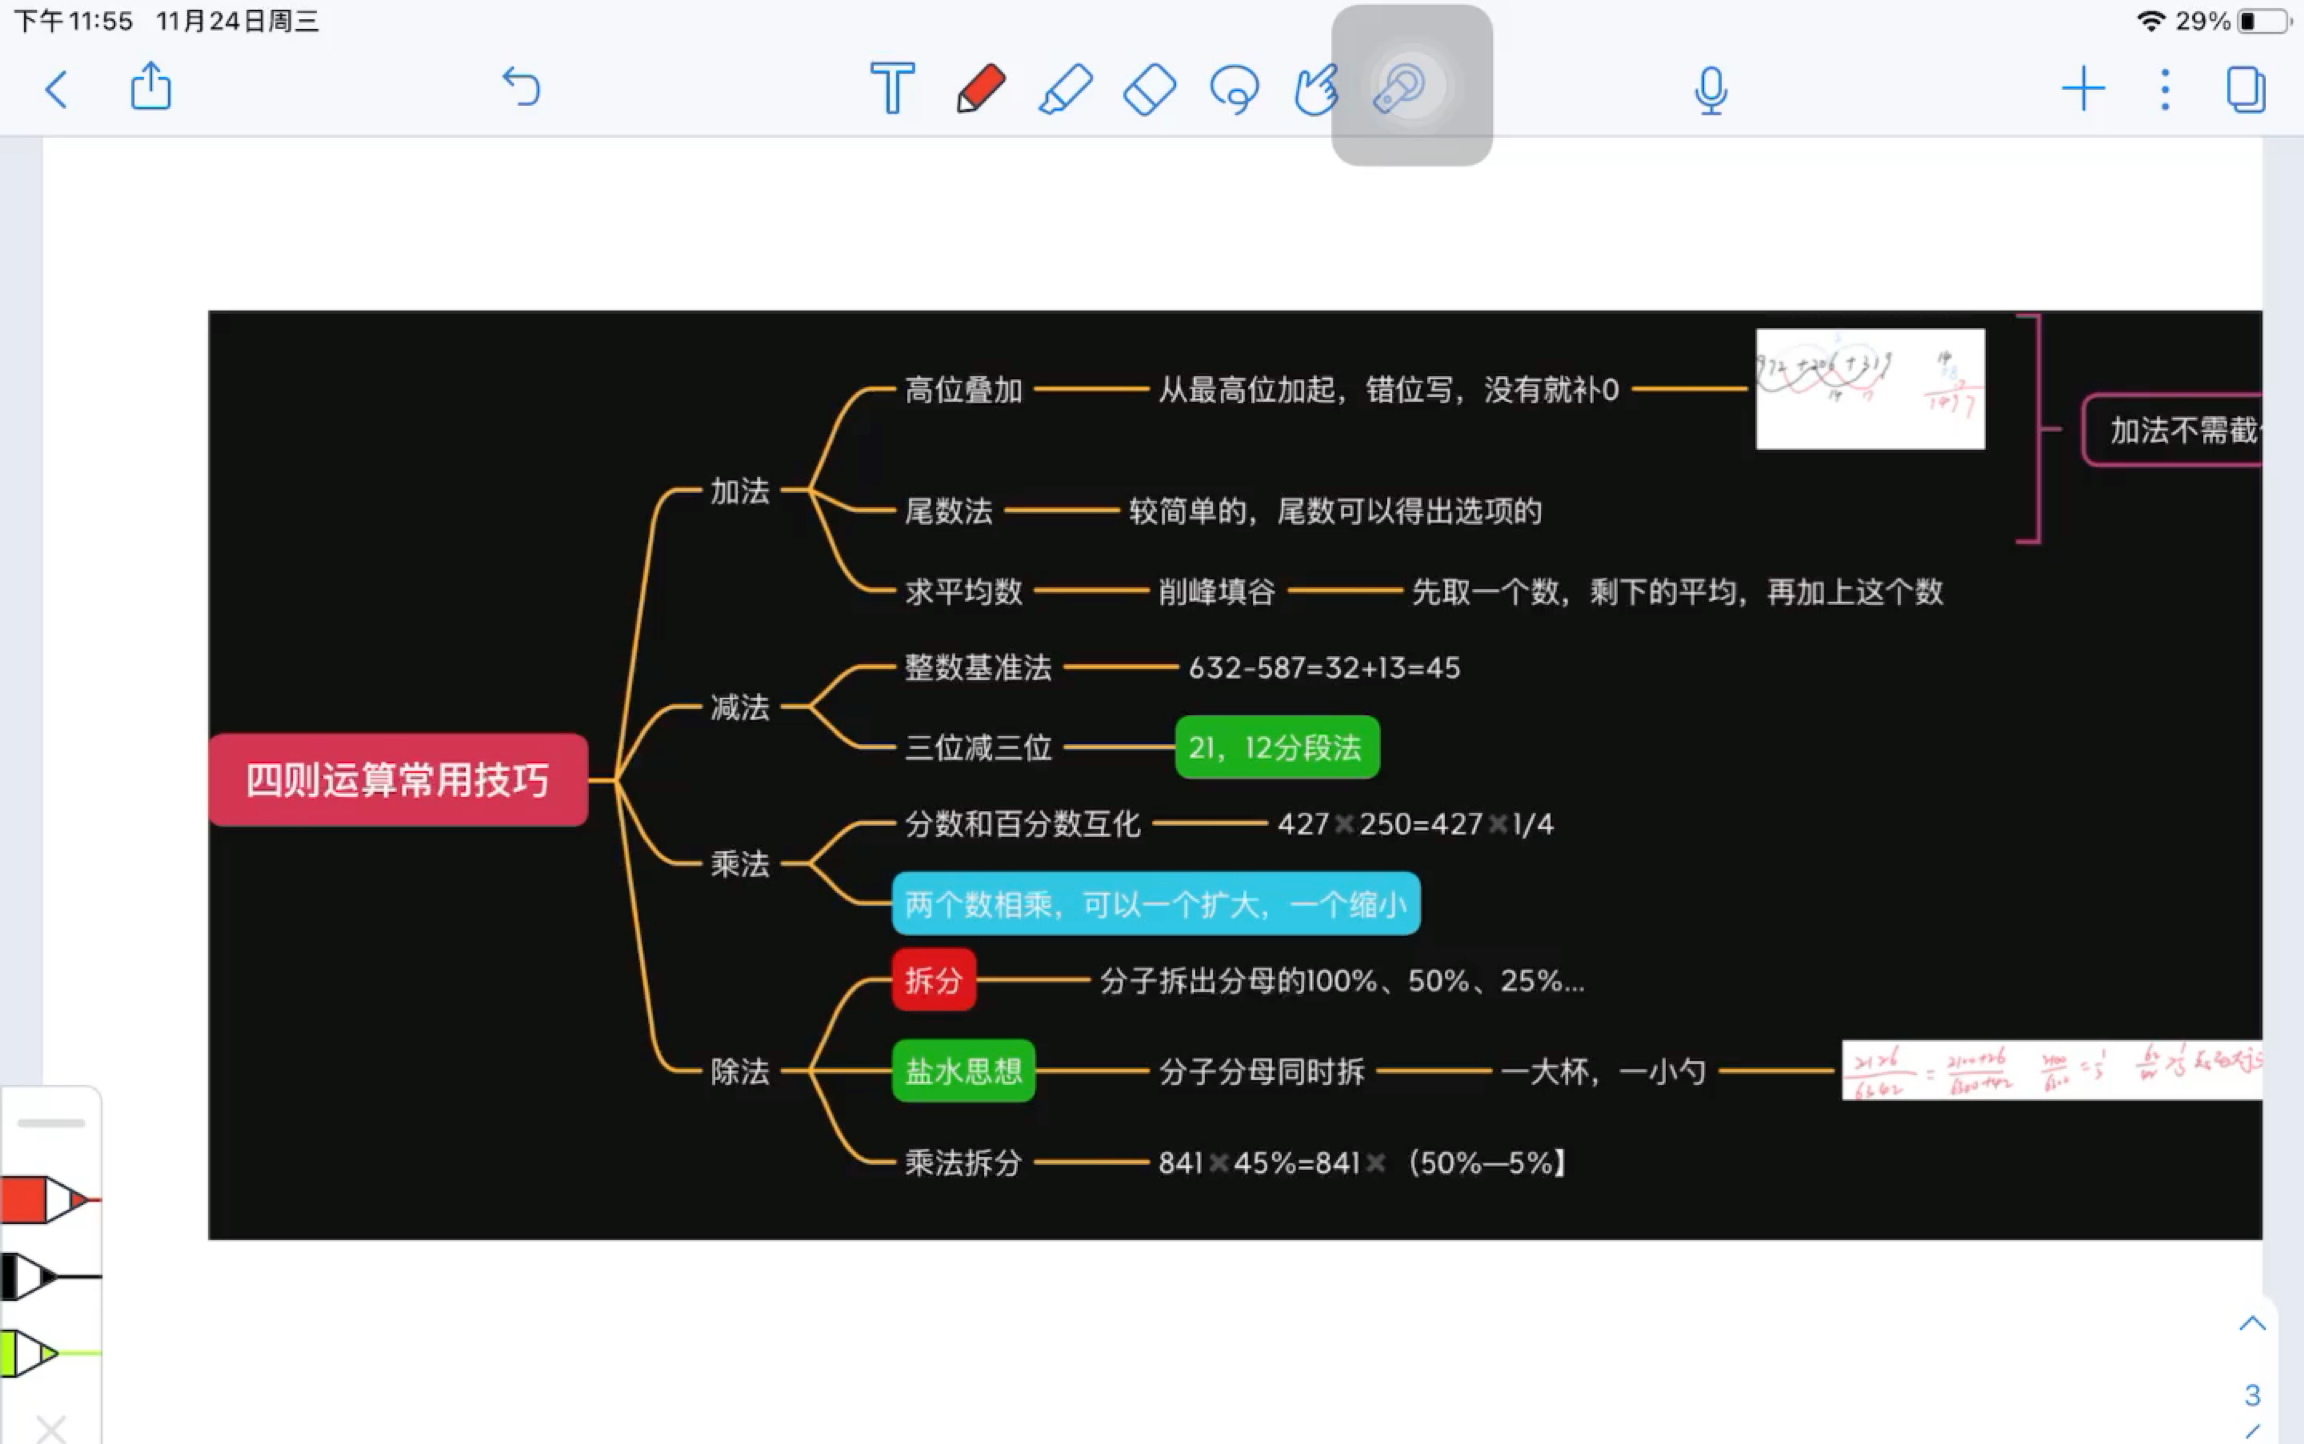2304x1444 pixels.
Task: Tap the 乘法拆分 node
Action: point(963,1162)
